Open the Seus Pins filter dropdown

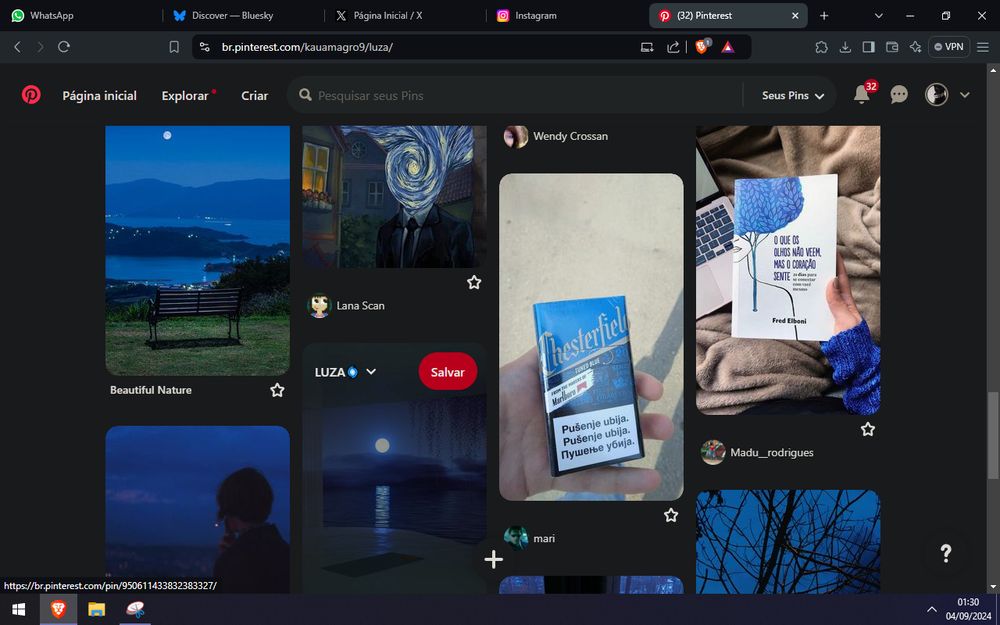[793, 95]
